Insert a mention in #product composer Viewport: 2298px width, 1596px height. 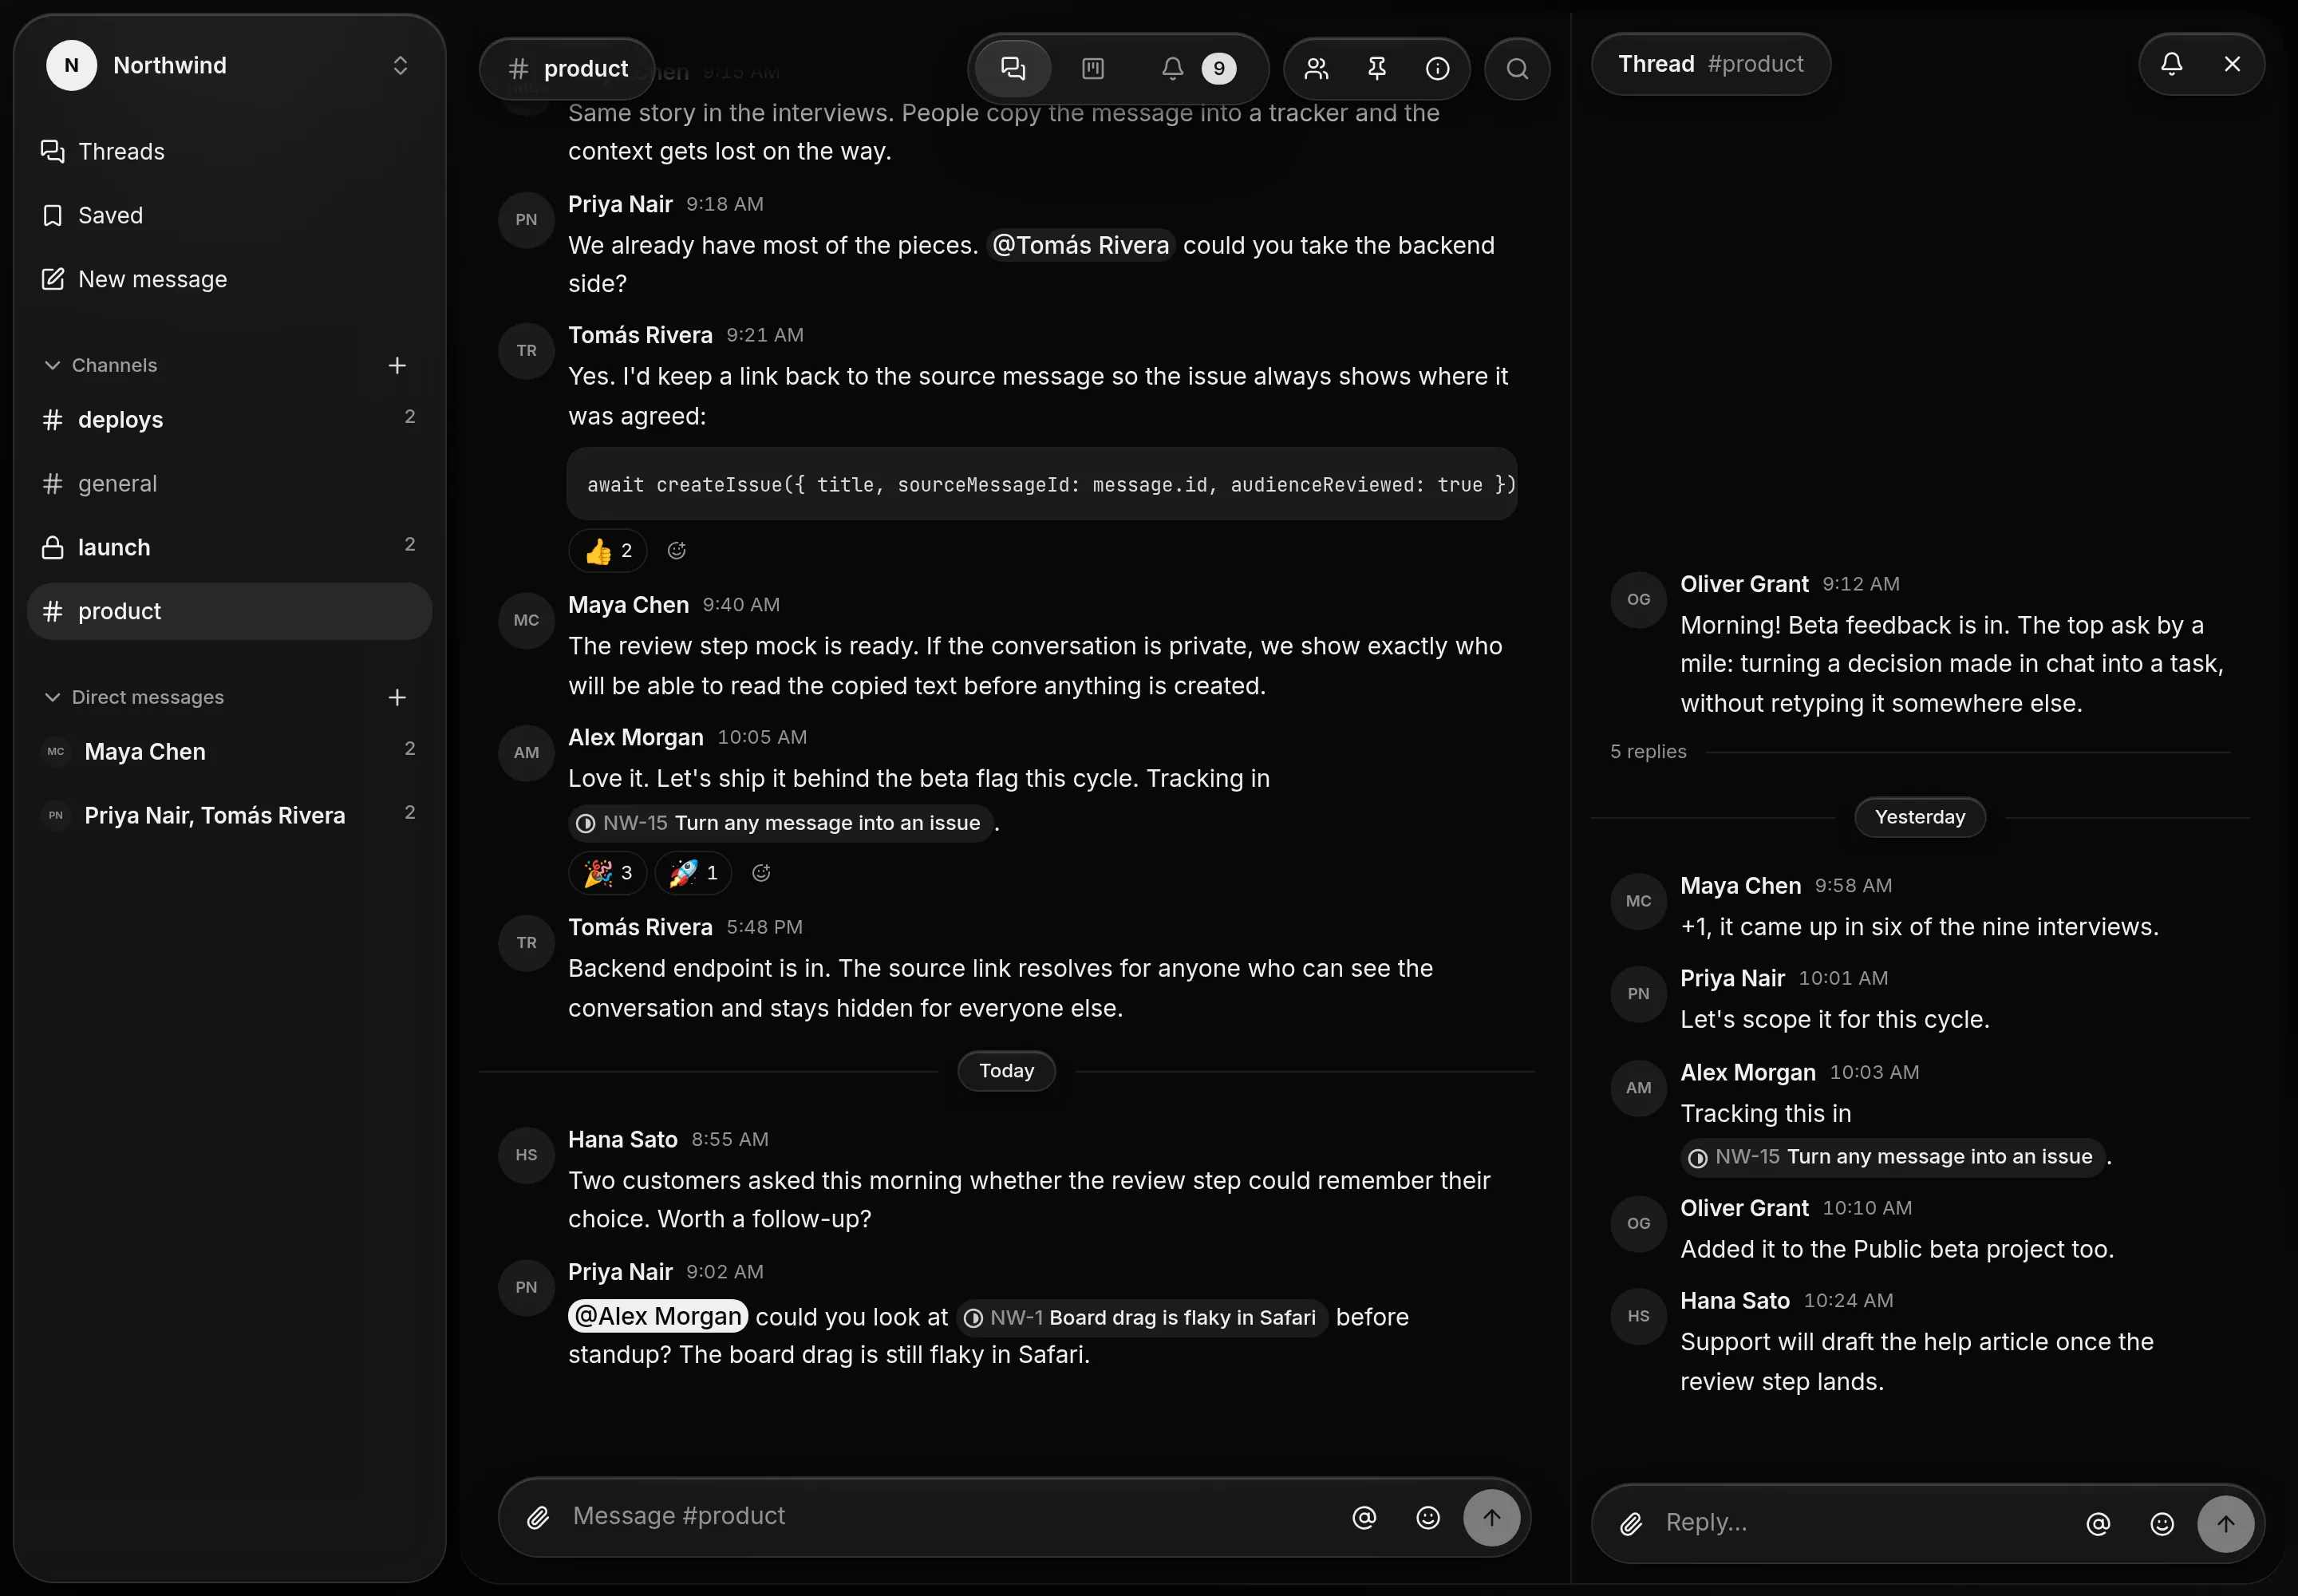click(x=1364, y=1517)
